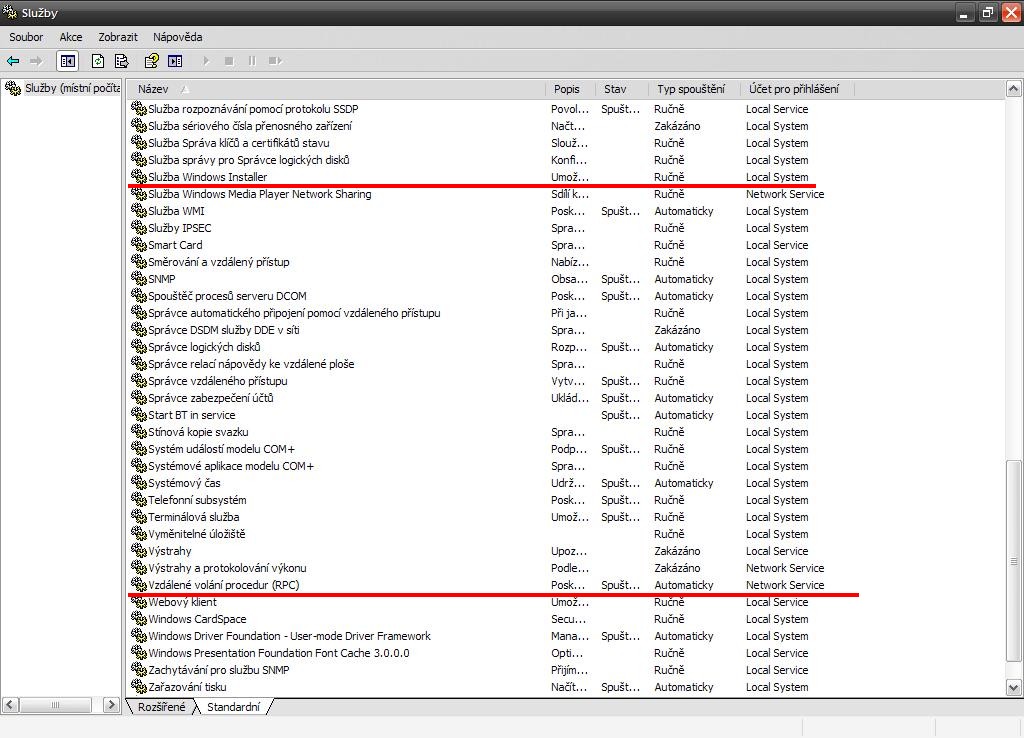This screenshot has height=738, width=1024.
Task: Open the Properties help toolbar icon
Action: 152,61
